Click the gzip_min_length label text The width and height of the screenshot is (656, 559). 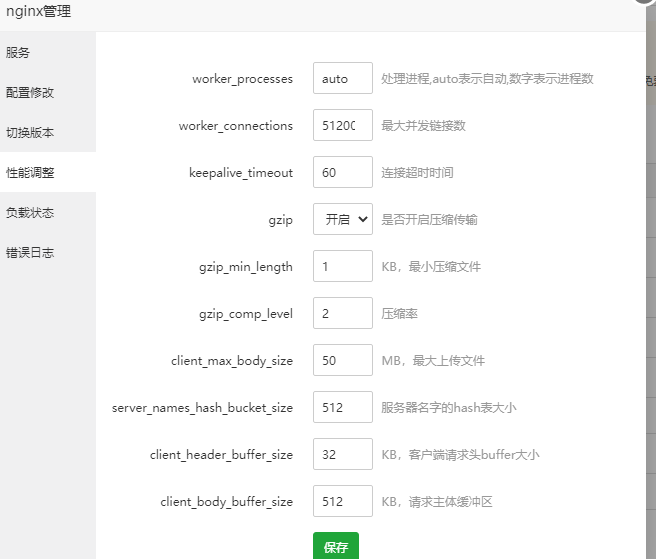pos(246,267)
